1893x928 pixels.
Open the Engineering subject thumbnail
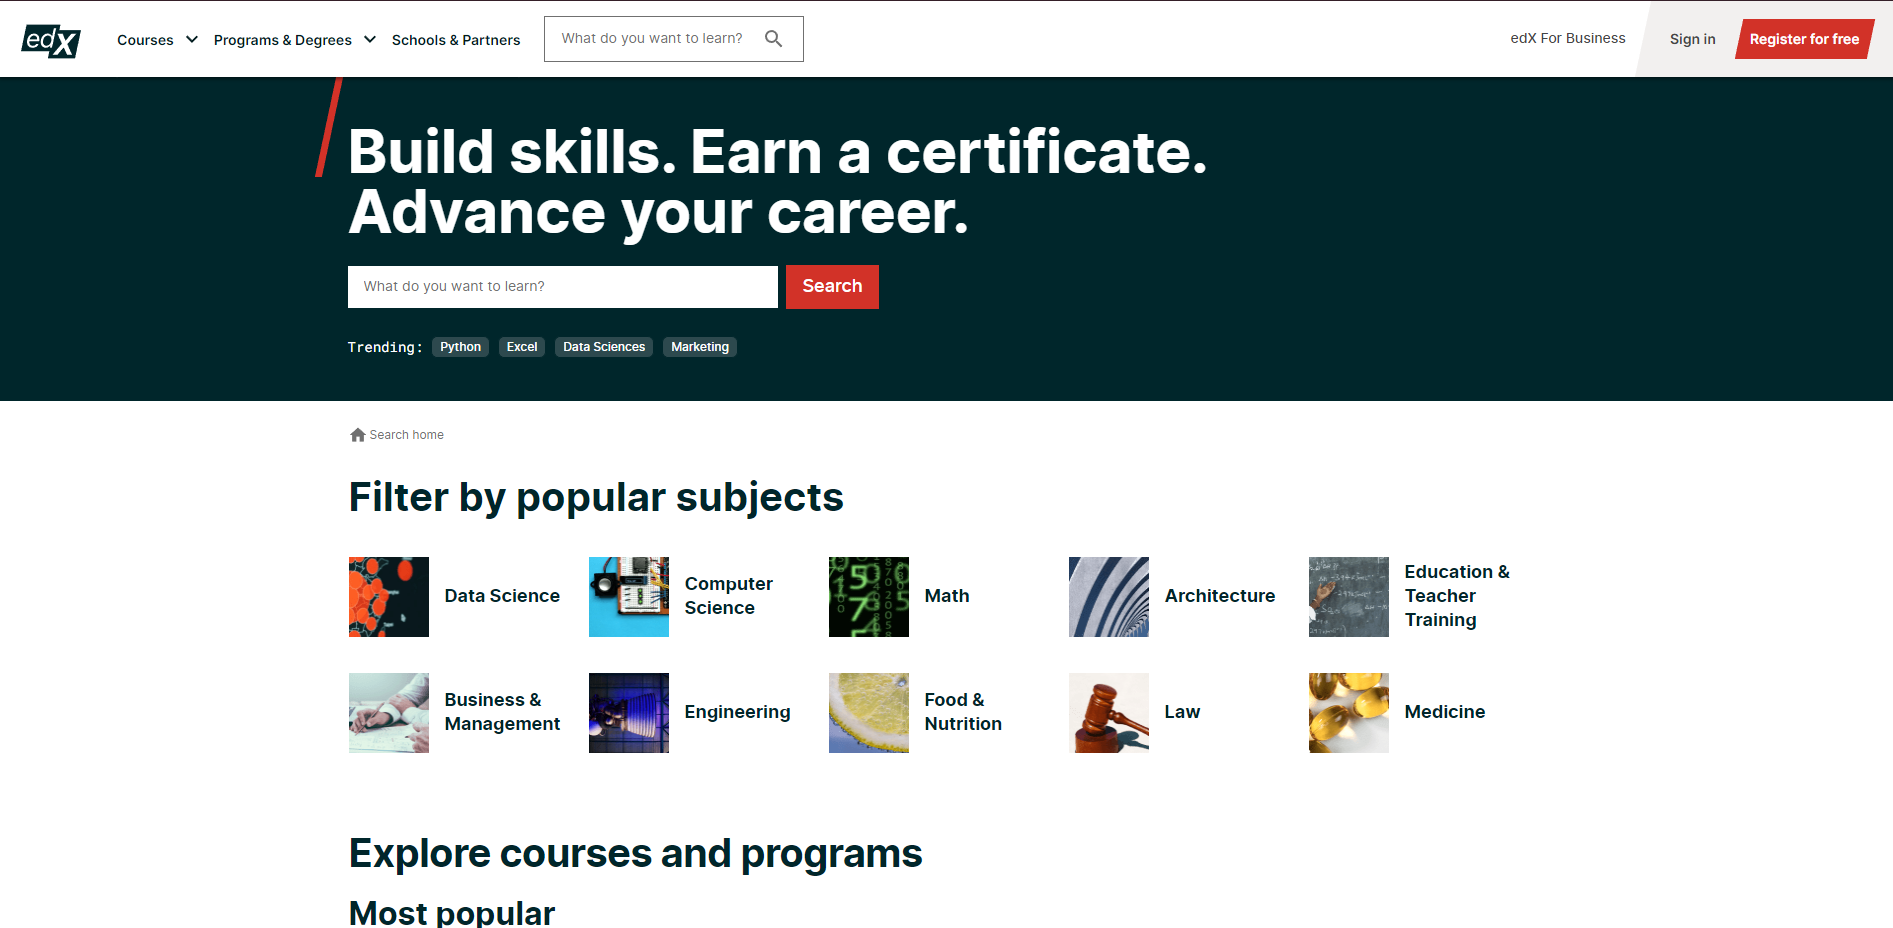[x=629, y=713]
